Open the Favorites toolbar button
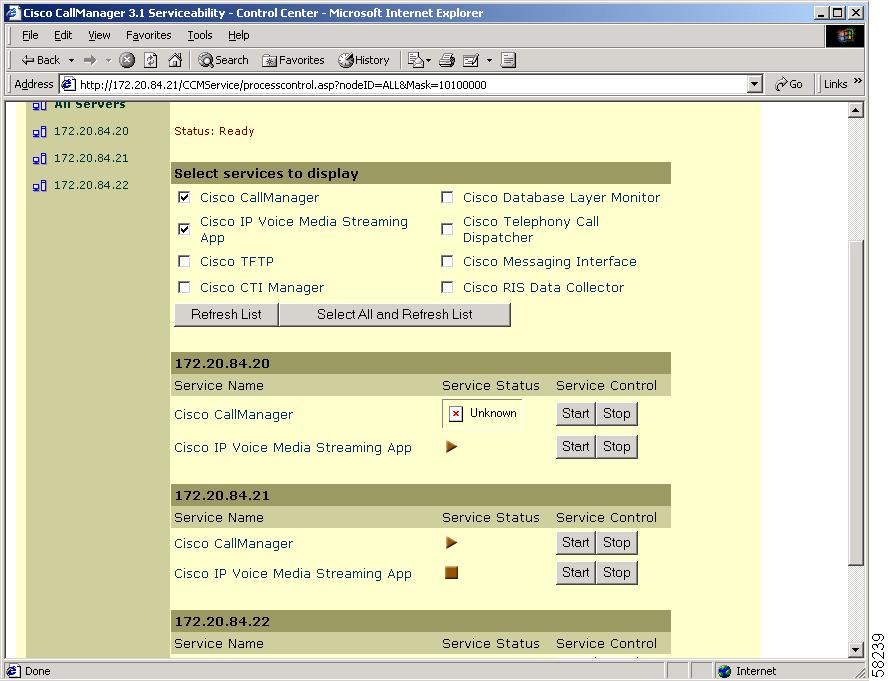This screenshot has height=681, width=888. click(x=293, y=60)
